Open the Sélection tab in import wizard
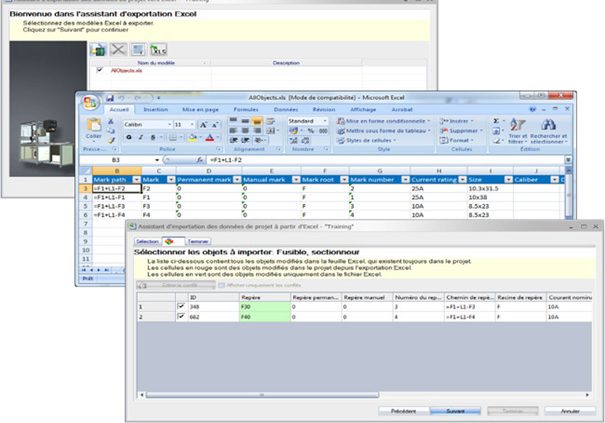This screenshot has width=605, height=423. [147, 242]
